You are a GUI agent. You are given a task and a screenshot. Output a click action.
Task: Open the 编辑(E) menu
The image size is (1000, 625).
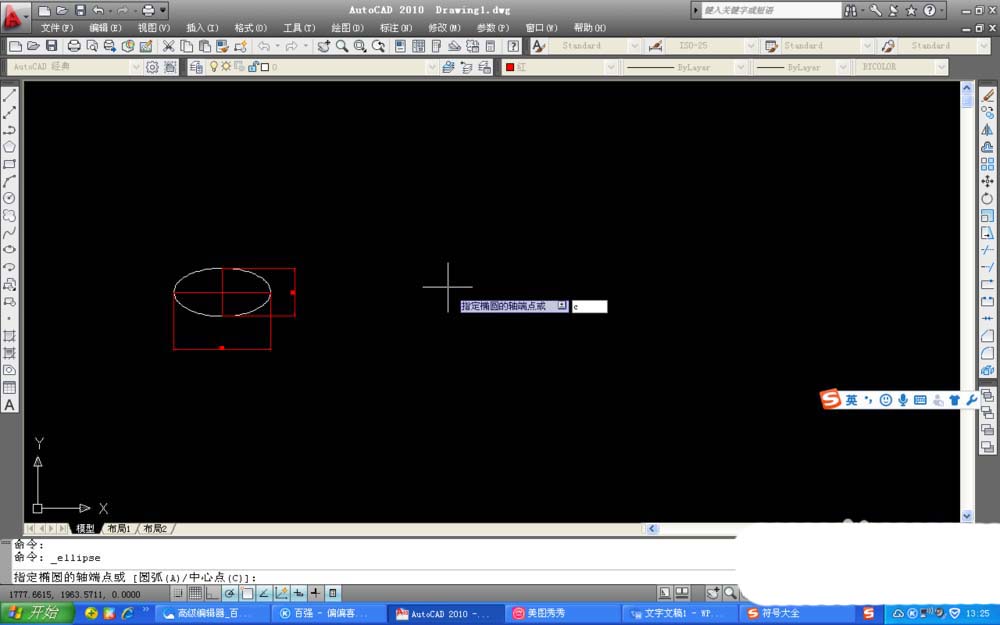[105, 27]
